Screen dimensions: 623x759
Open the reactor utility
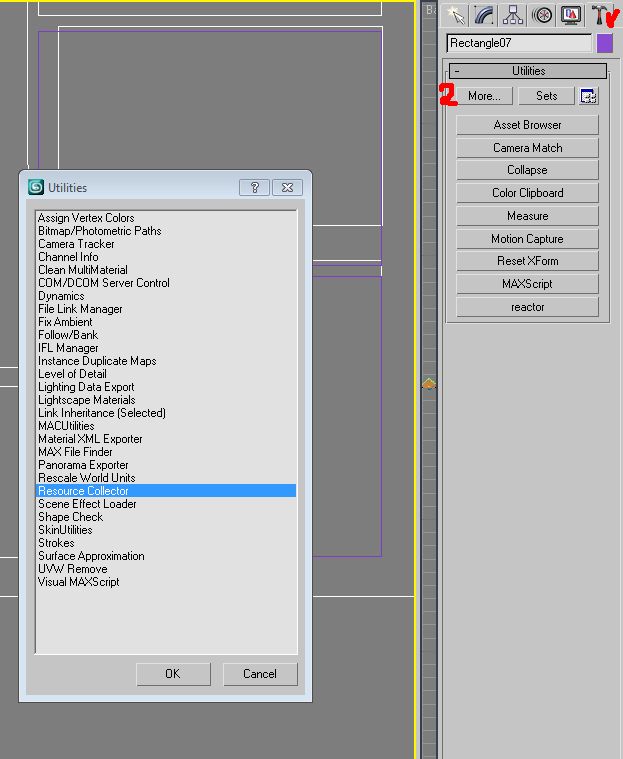(528, 307)
